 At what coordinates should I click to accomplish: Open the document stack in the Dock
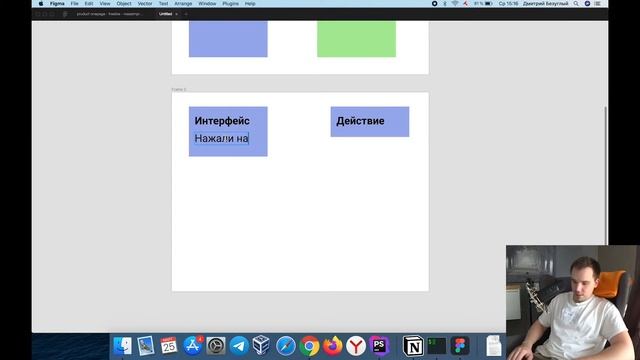pos(494,346)
